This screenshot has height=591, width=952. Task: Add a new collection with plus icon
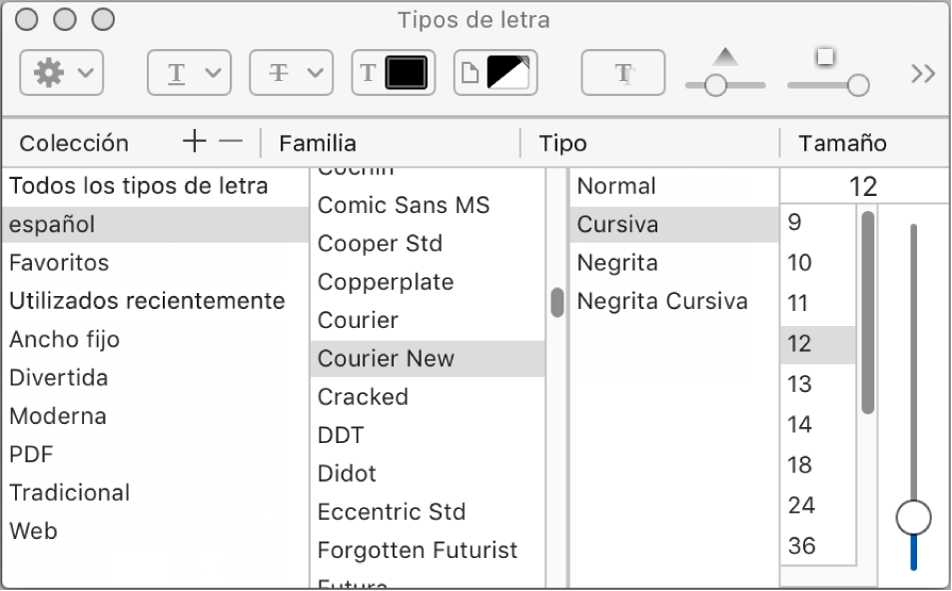pos(194,142)
